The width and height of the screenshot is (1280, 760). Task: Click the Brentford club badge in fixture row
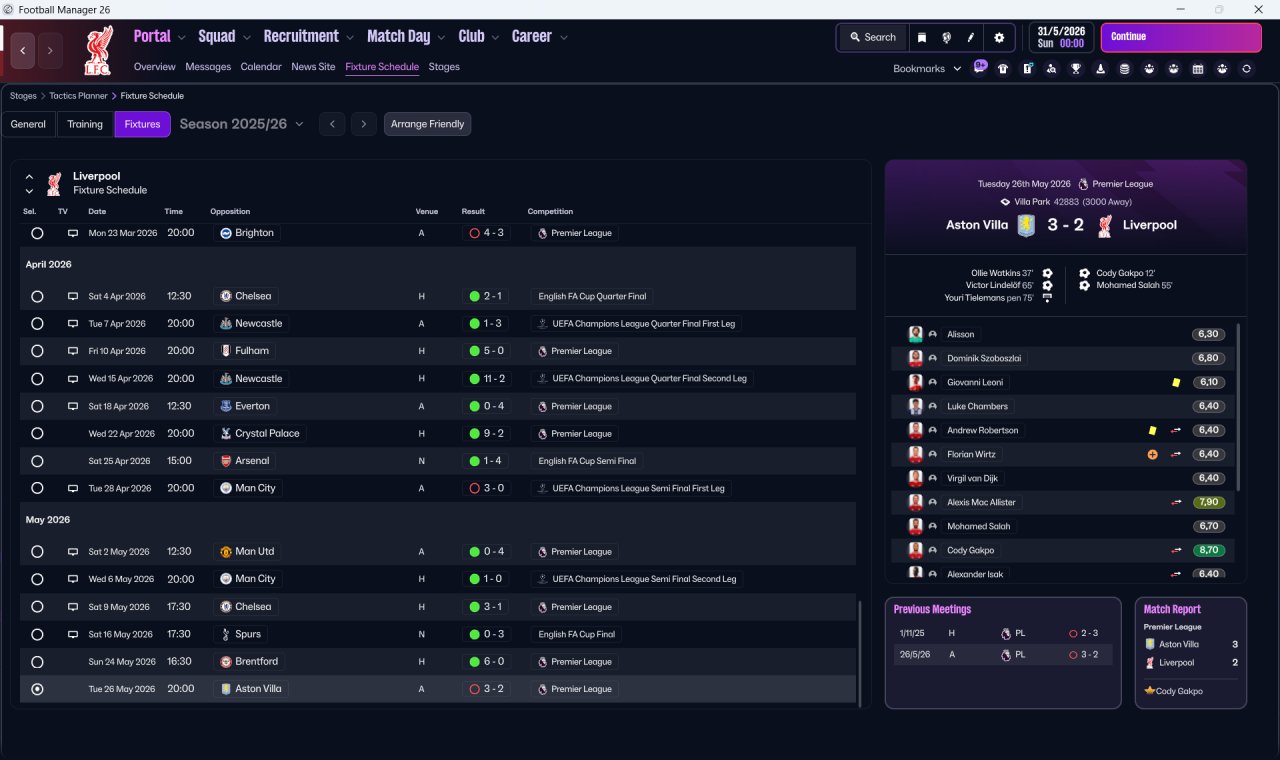coord(226,662)
